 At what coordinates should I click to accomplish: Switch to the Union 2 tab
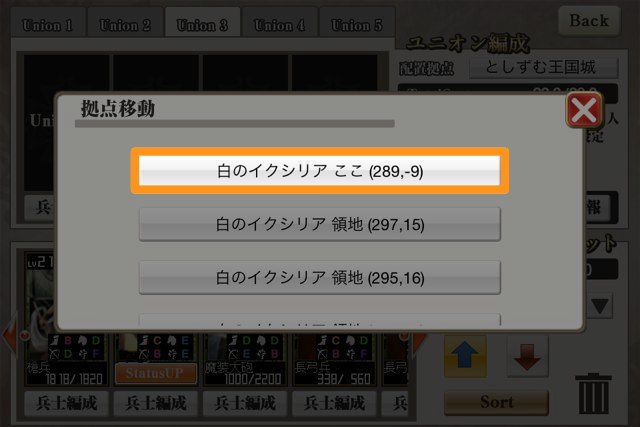pyautogui.click(x=125, y=25)
